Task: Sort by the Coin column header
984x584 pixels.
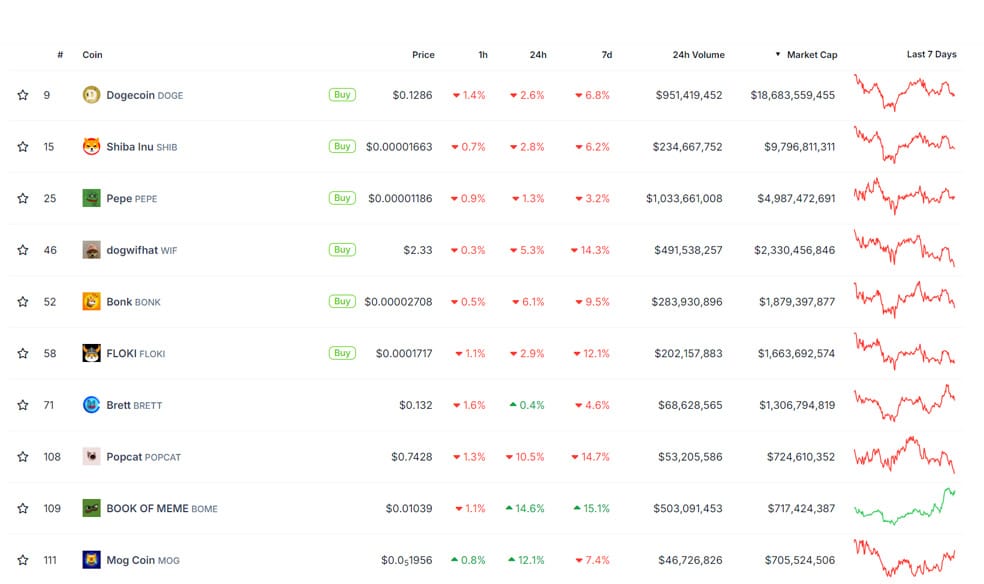Action: [x=92, y=55]
